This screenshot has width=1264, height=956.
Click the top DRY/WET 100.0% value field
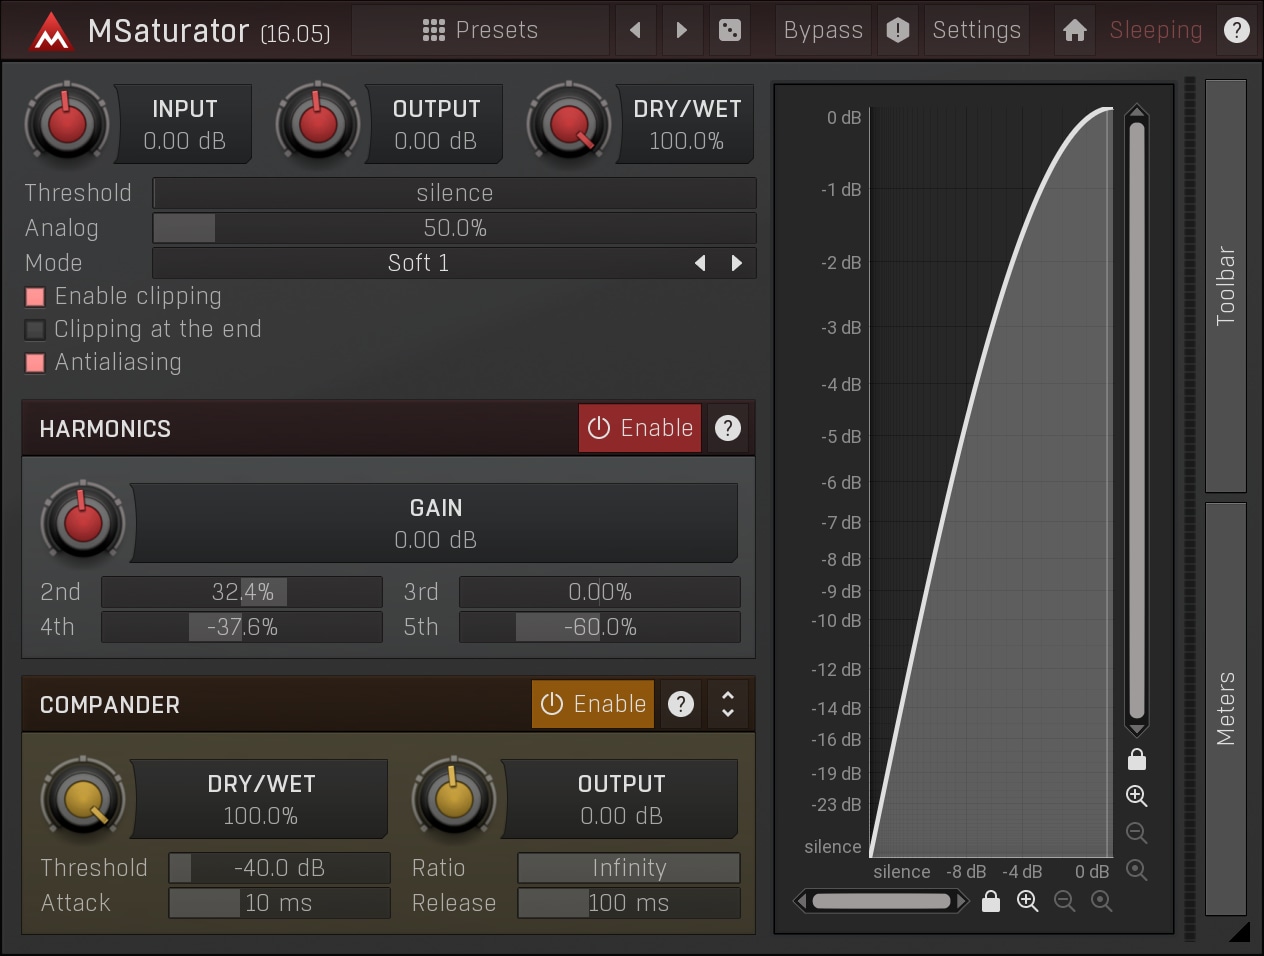point(687,124)
